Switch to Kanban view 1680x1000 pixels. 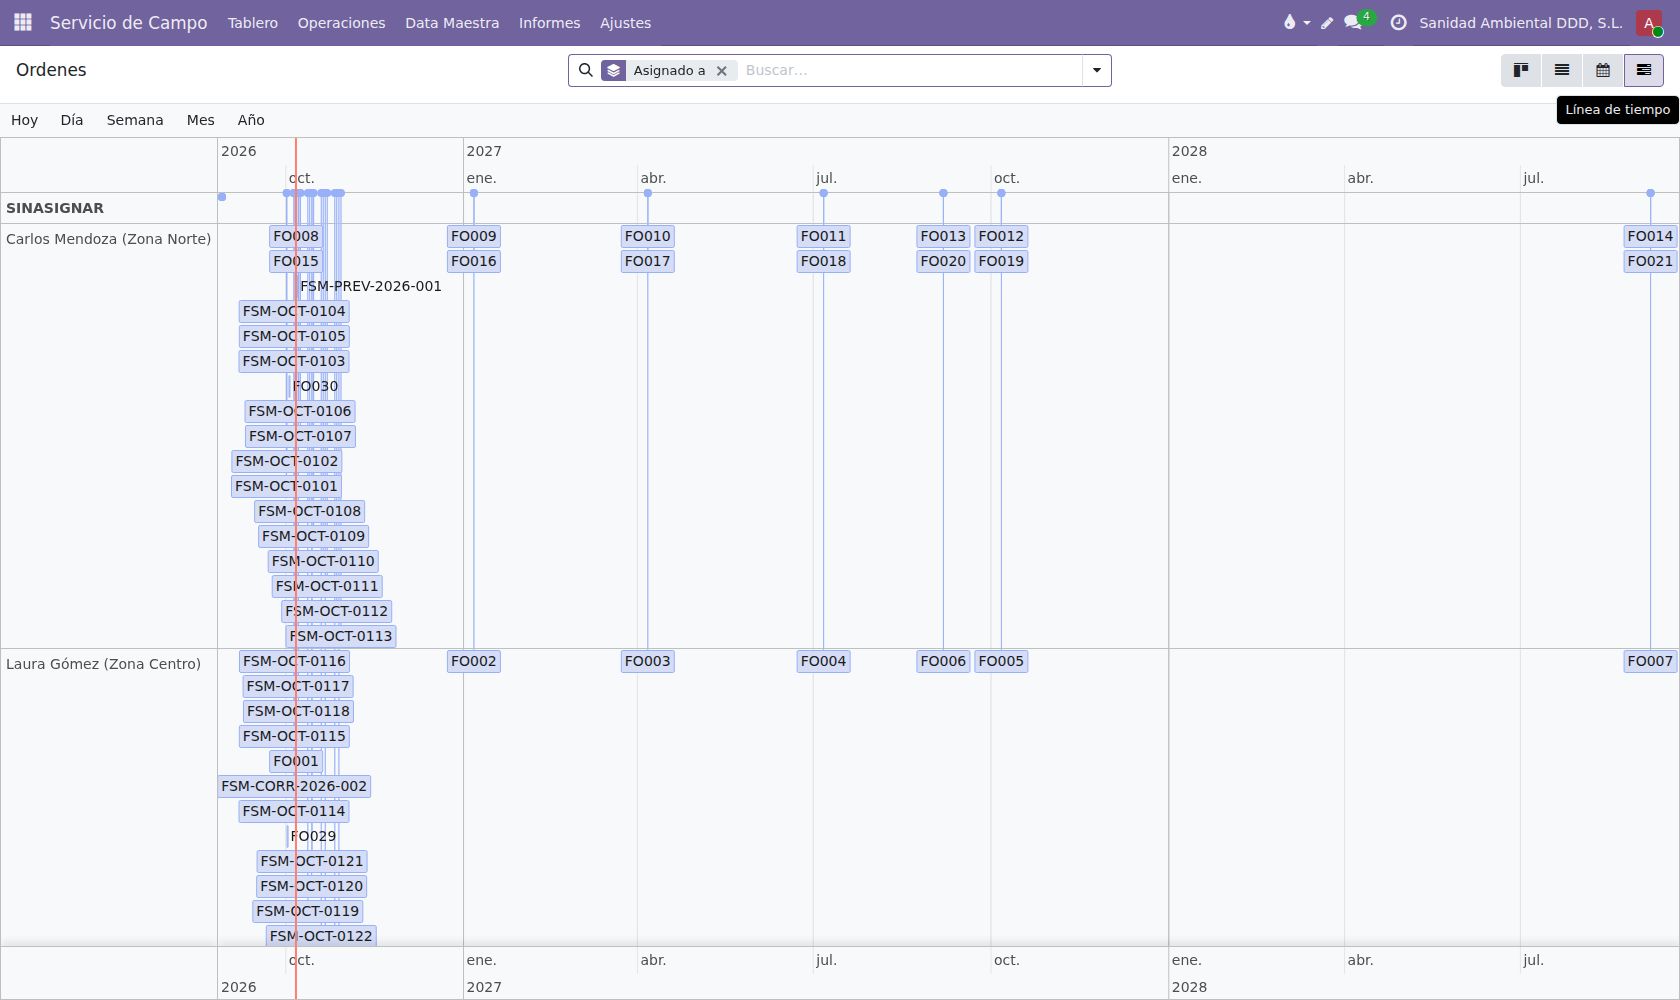1521,70
